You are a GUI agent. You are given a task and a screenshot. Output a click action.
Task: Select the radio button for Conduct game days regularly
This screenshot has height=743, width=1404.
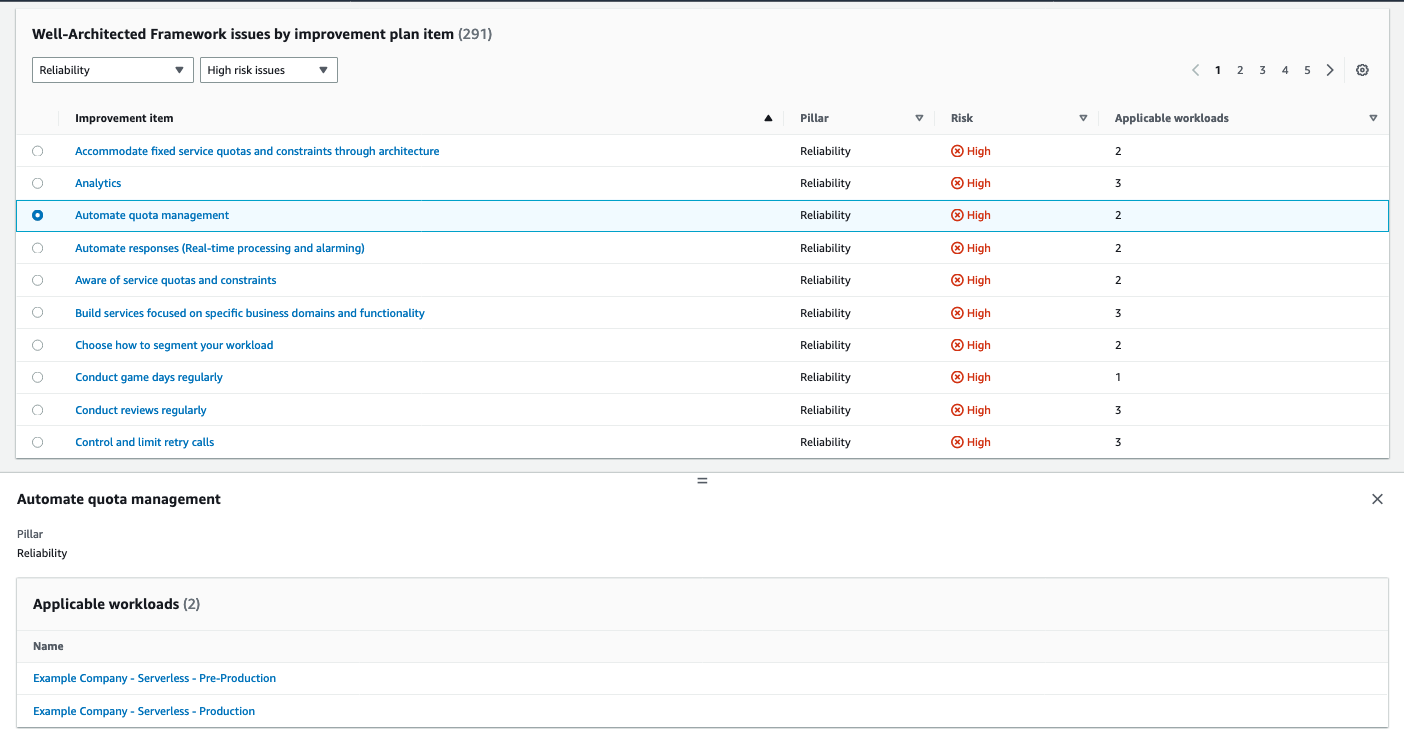tap(37, 377)
